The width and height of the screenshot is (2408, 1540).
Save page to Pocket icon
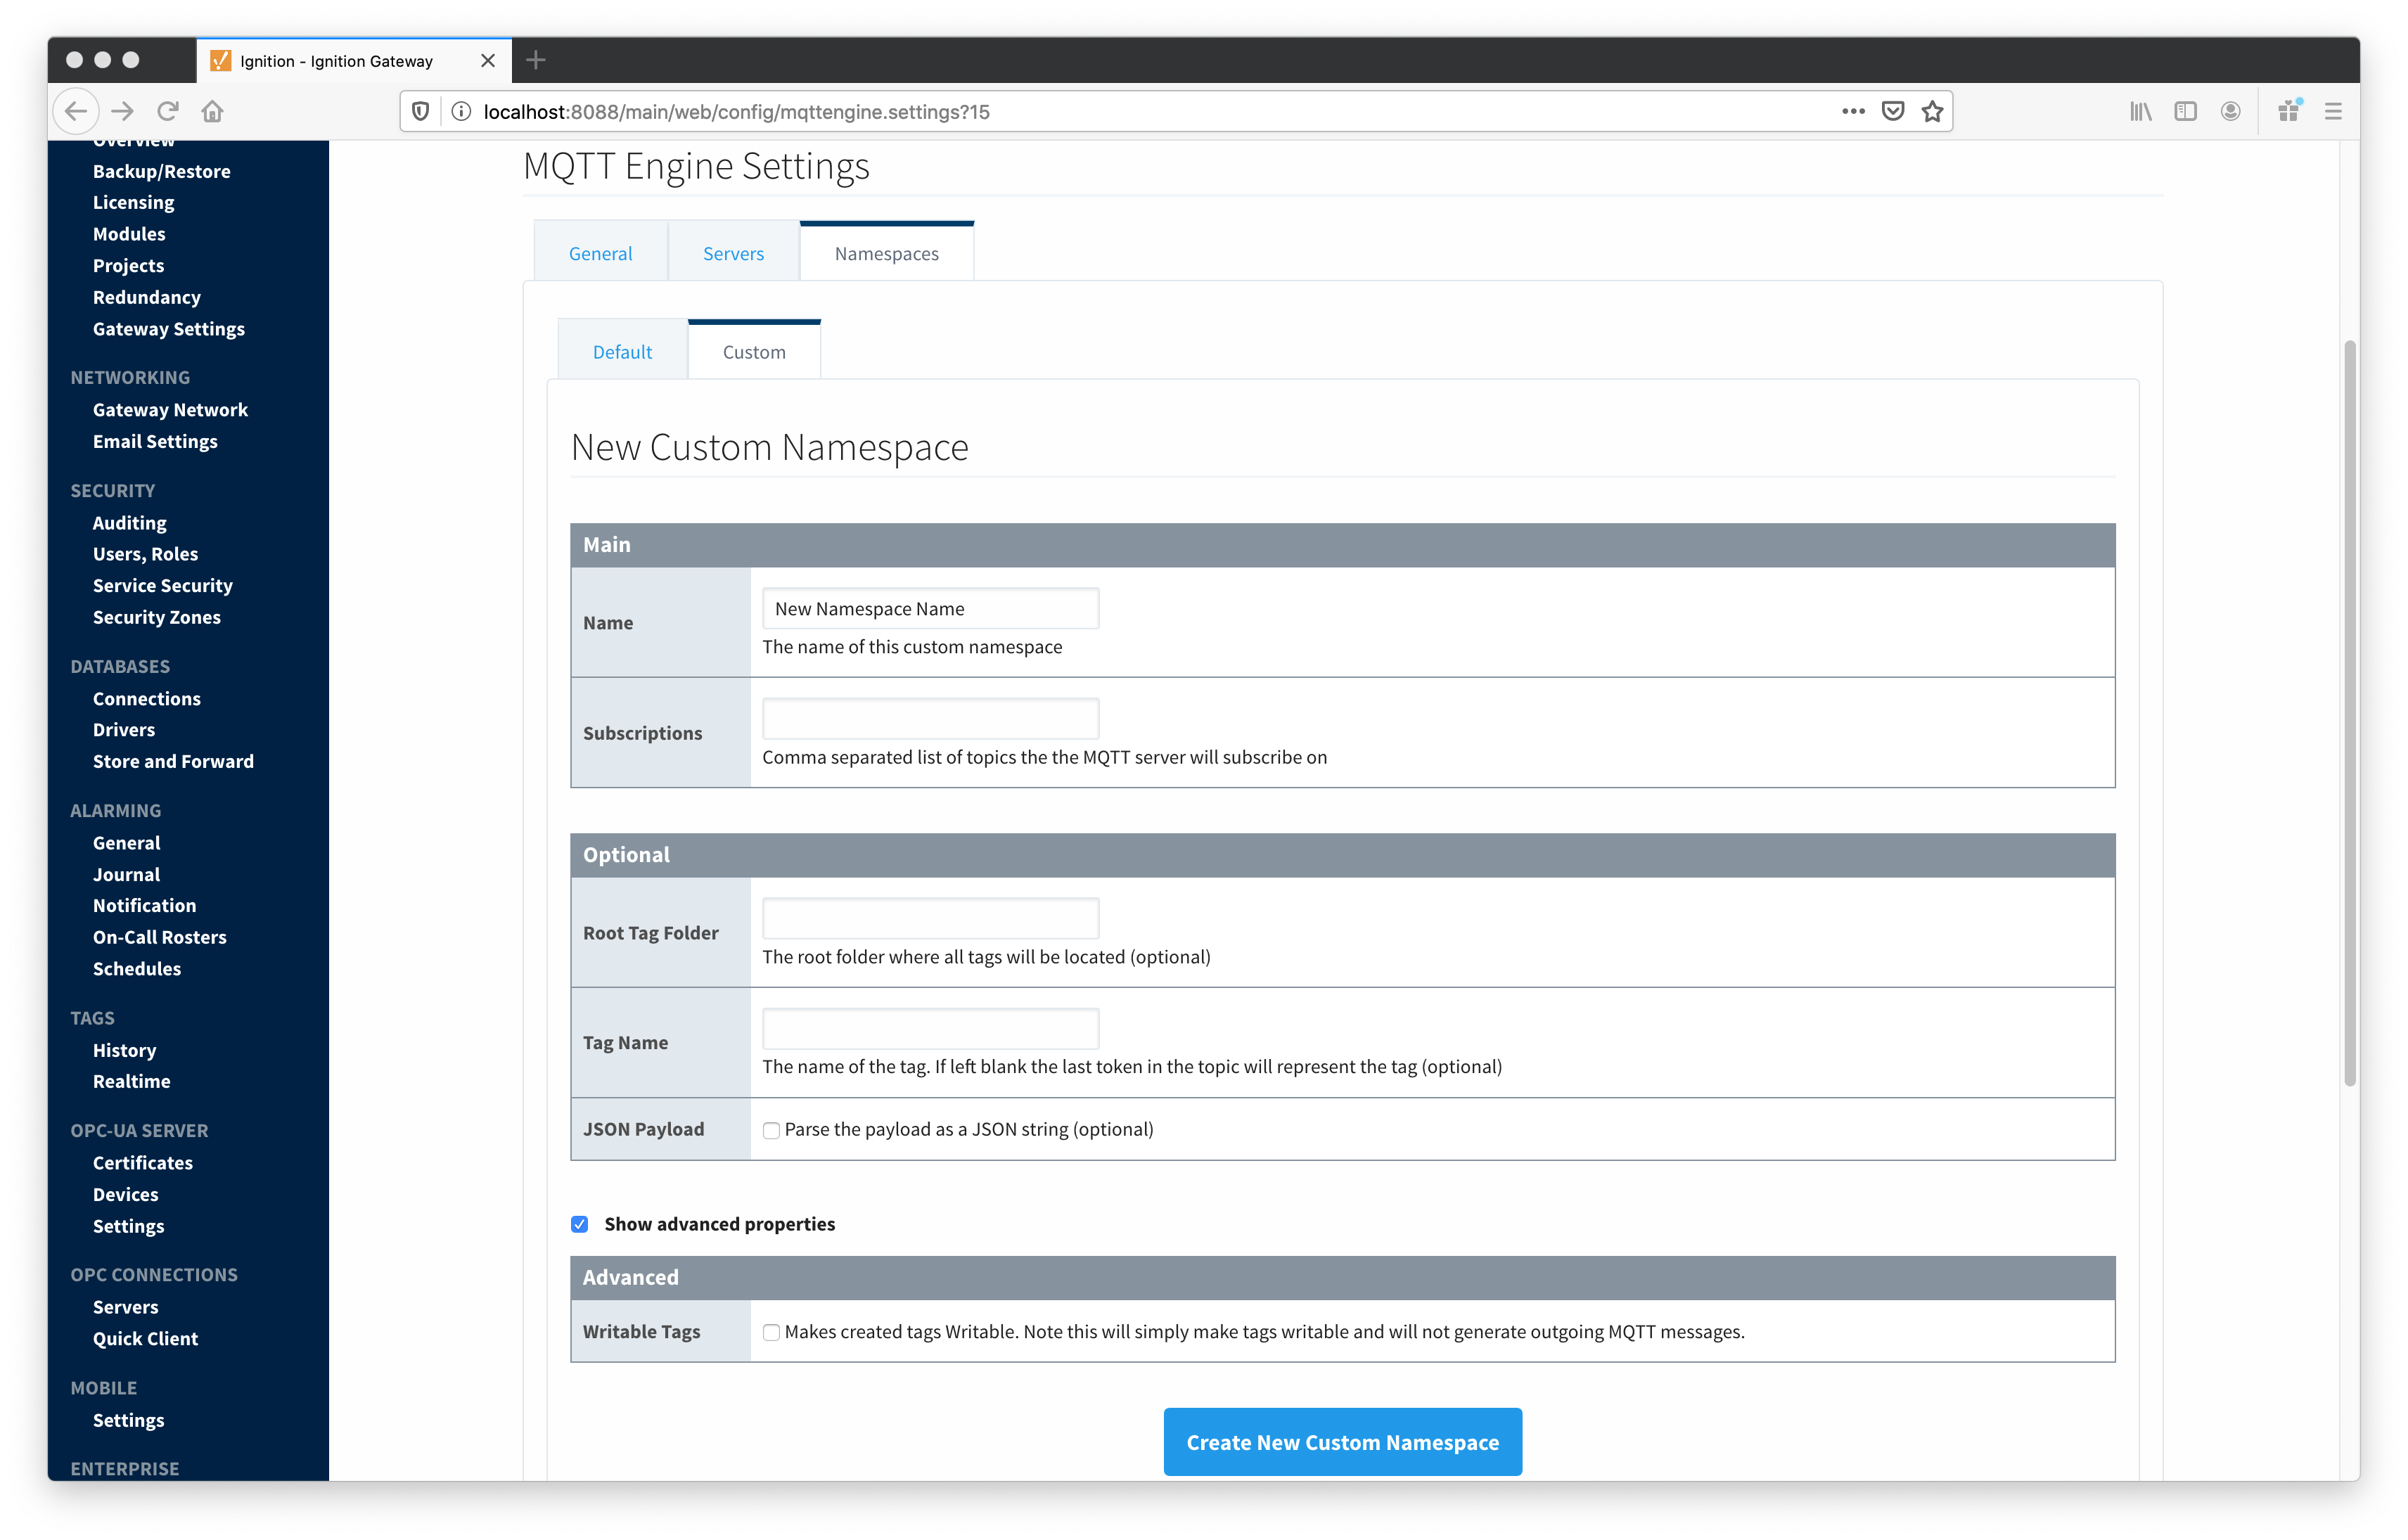(x=1893, y=111)
